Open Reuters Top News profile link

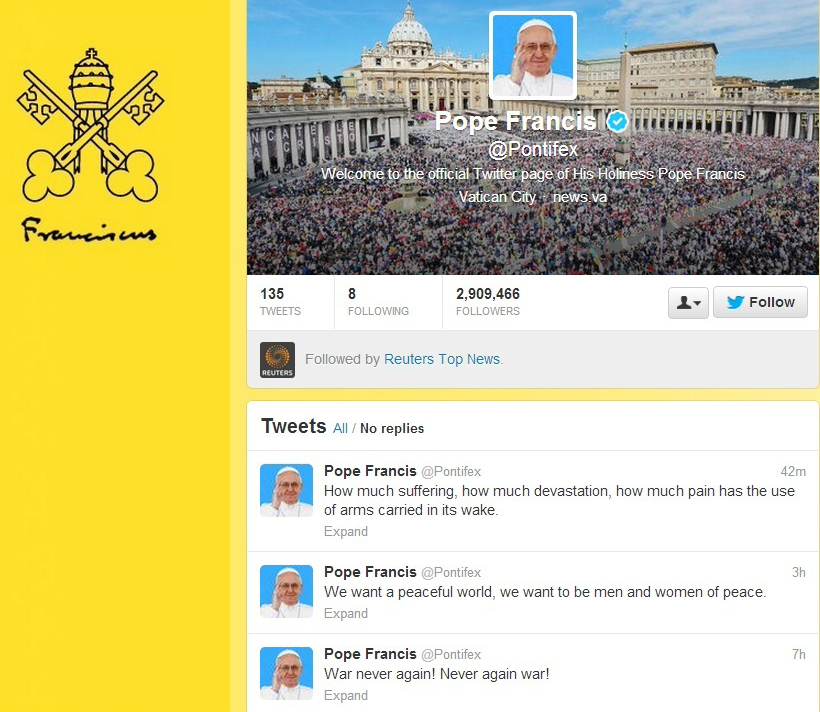442,359
